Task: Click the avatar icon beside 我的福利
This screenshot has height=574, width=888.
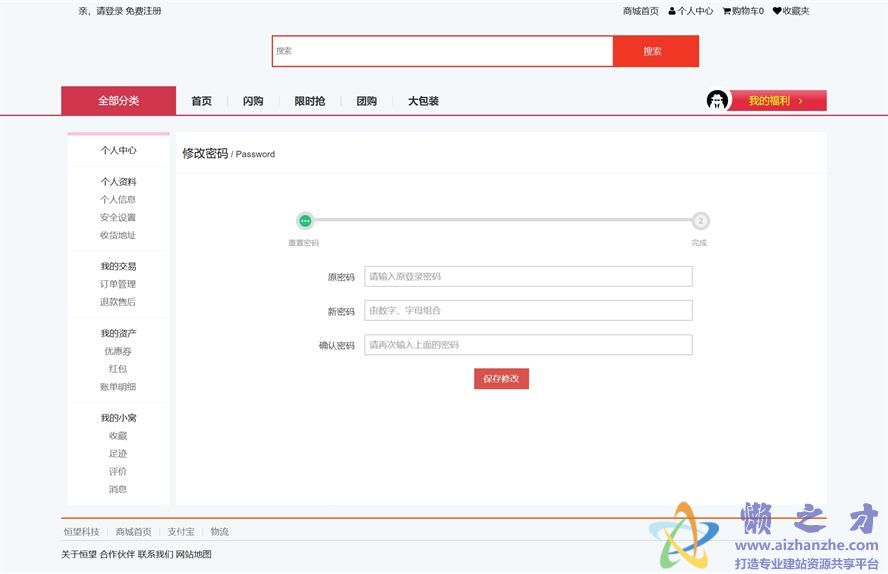Action: click(717, 101)
